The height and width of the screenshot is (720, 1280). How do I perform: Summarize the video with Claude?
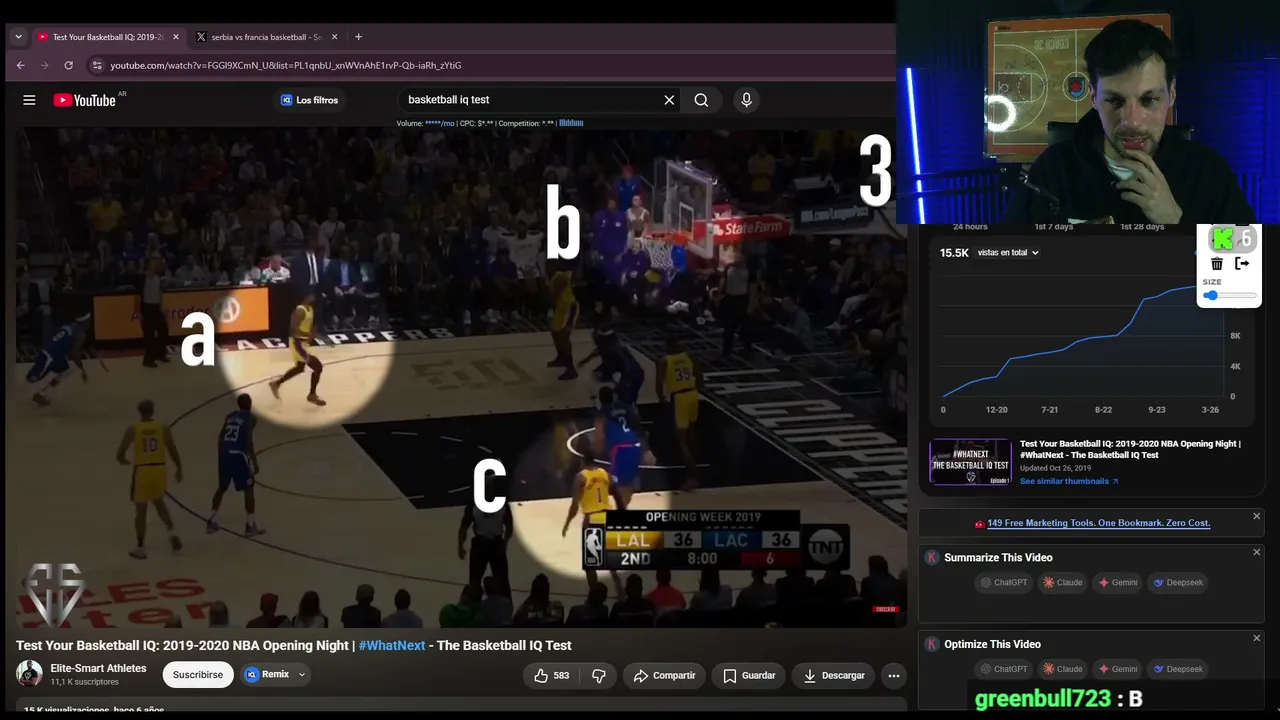1063,582
